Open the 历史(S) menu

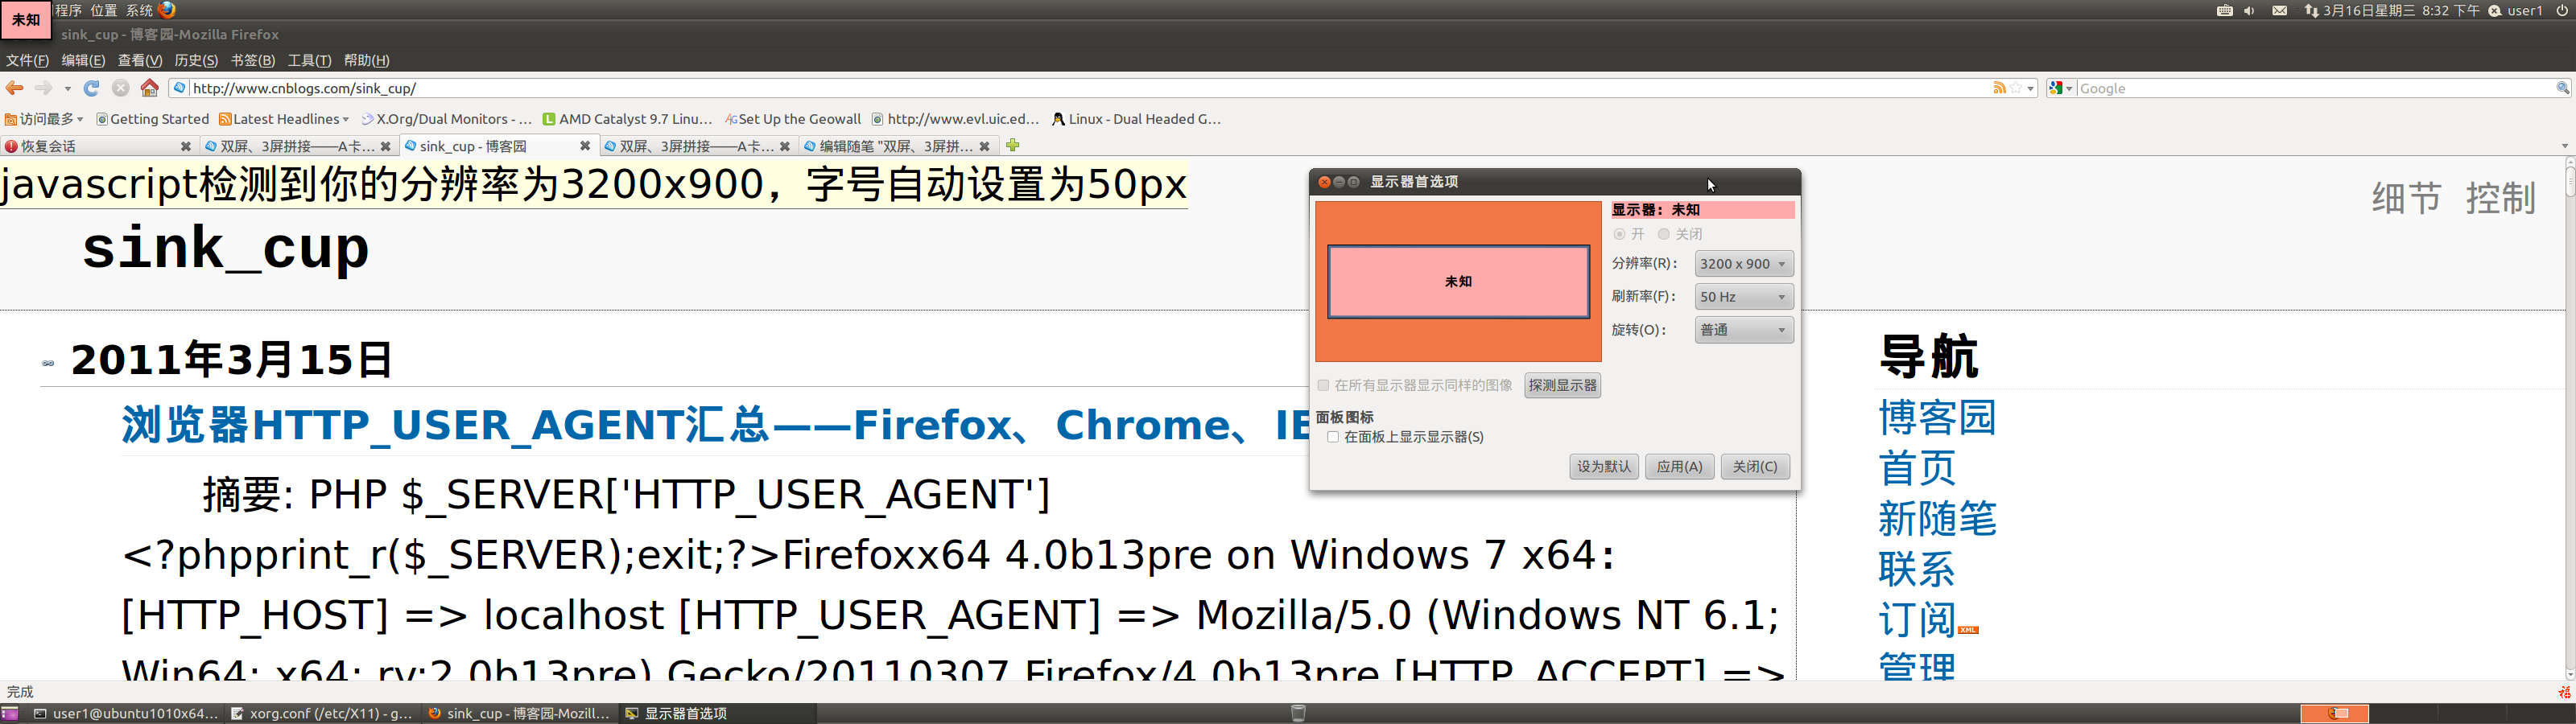coord(196,61)
